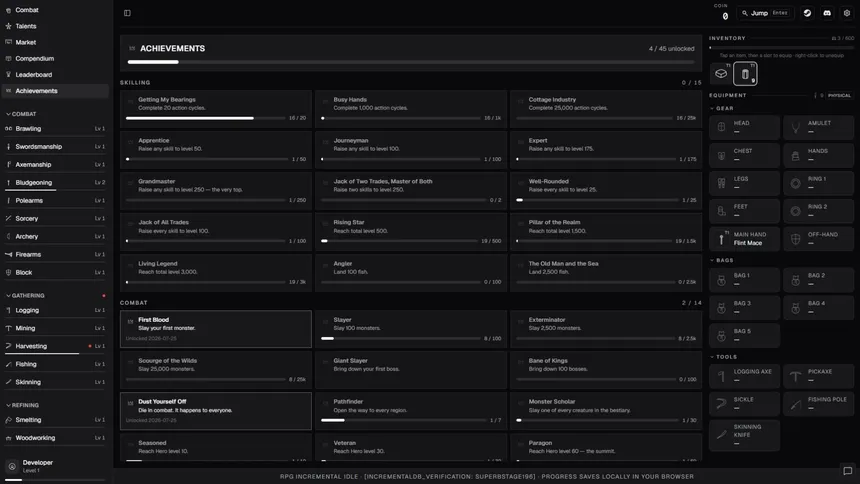Screen dimensions: 860x484
Task: Select the Bludgeoning skill
Action: [x=55, y=183]
